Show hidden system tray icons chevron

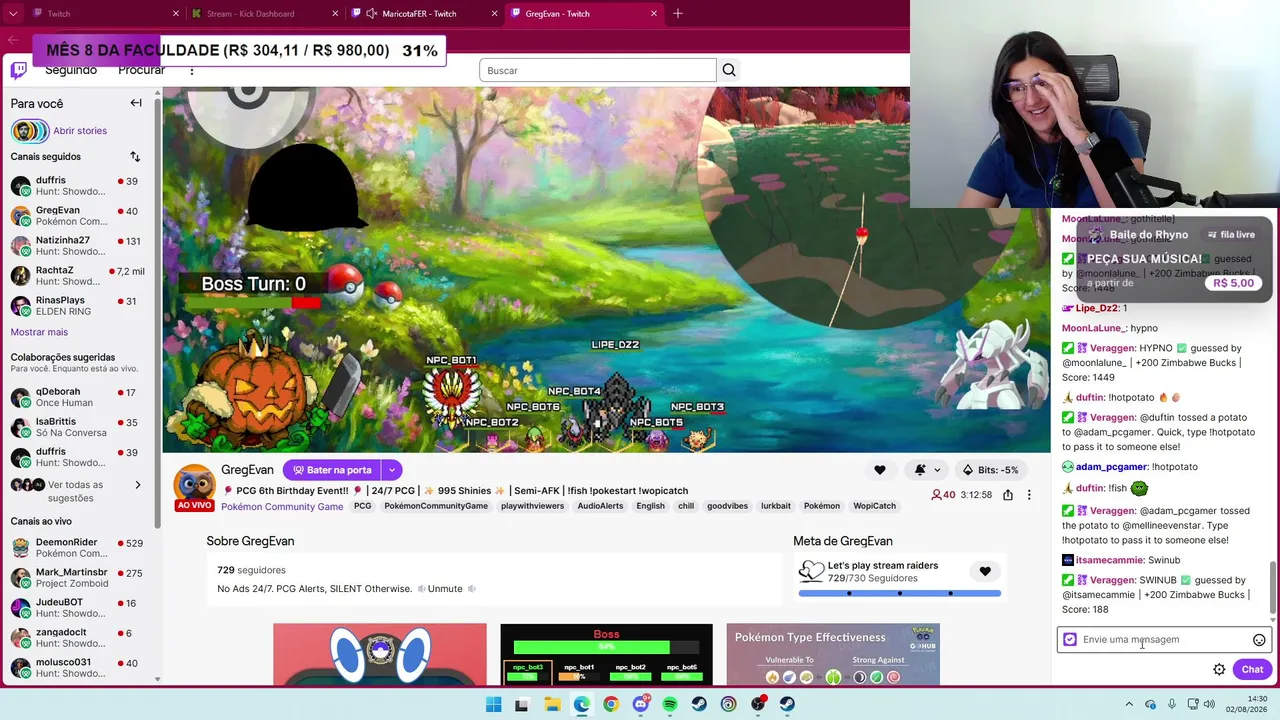[1129, 704]
